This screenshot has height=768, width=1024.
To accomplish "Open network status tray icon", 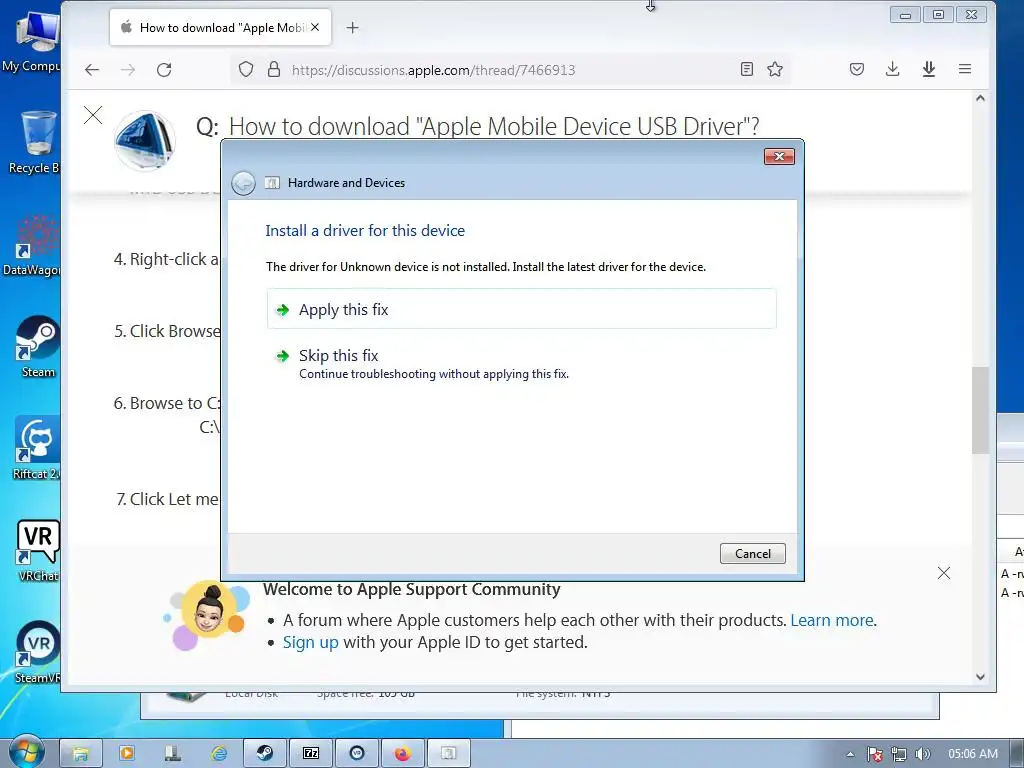I will [899, 754].
